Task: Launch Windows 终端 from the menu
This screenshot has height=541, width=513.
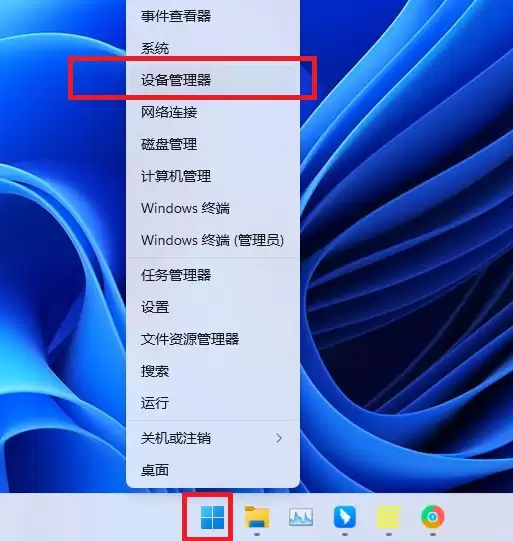Action: pyautogui.click(x=213, y=208)
